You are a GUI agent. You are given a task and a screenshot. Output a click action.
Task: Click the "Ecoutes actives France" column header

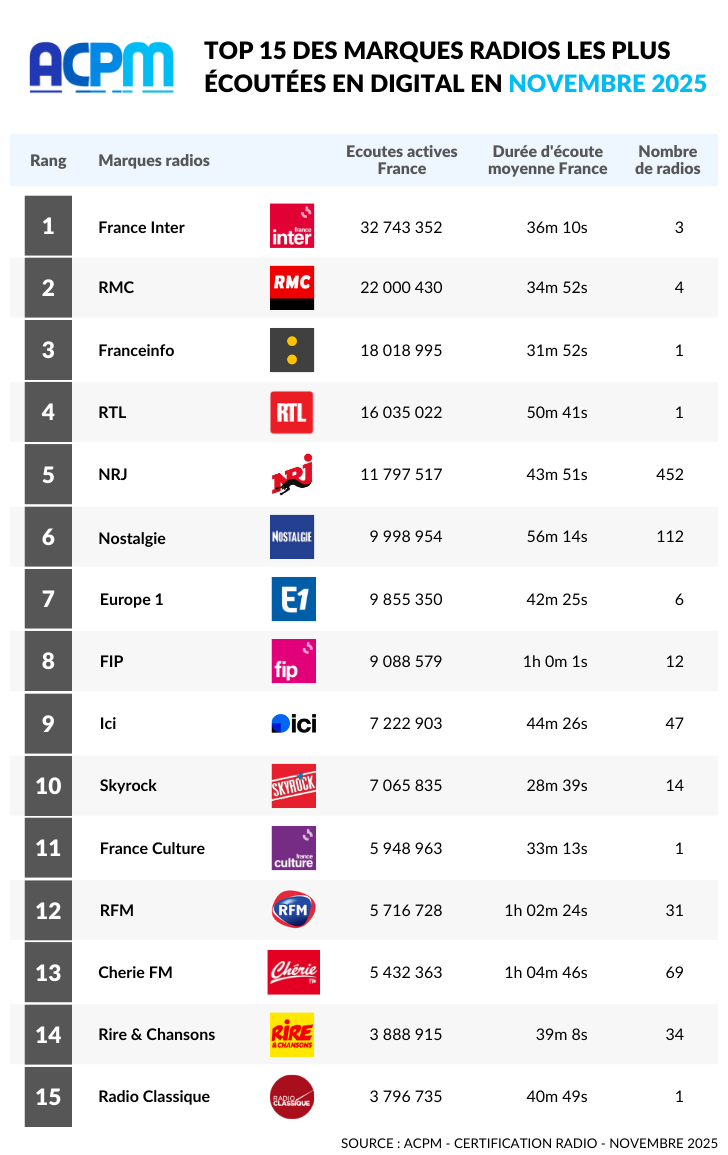[x=401, y=160]
